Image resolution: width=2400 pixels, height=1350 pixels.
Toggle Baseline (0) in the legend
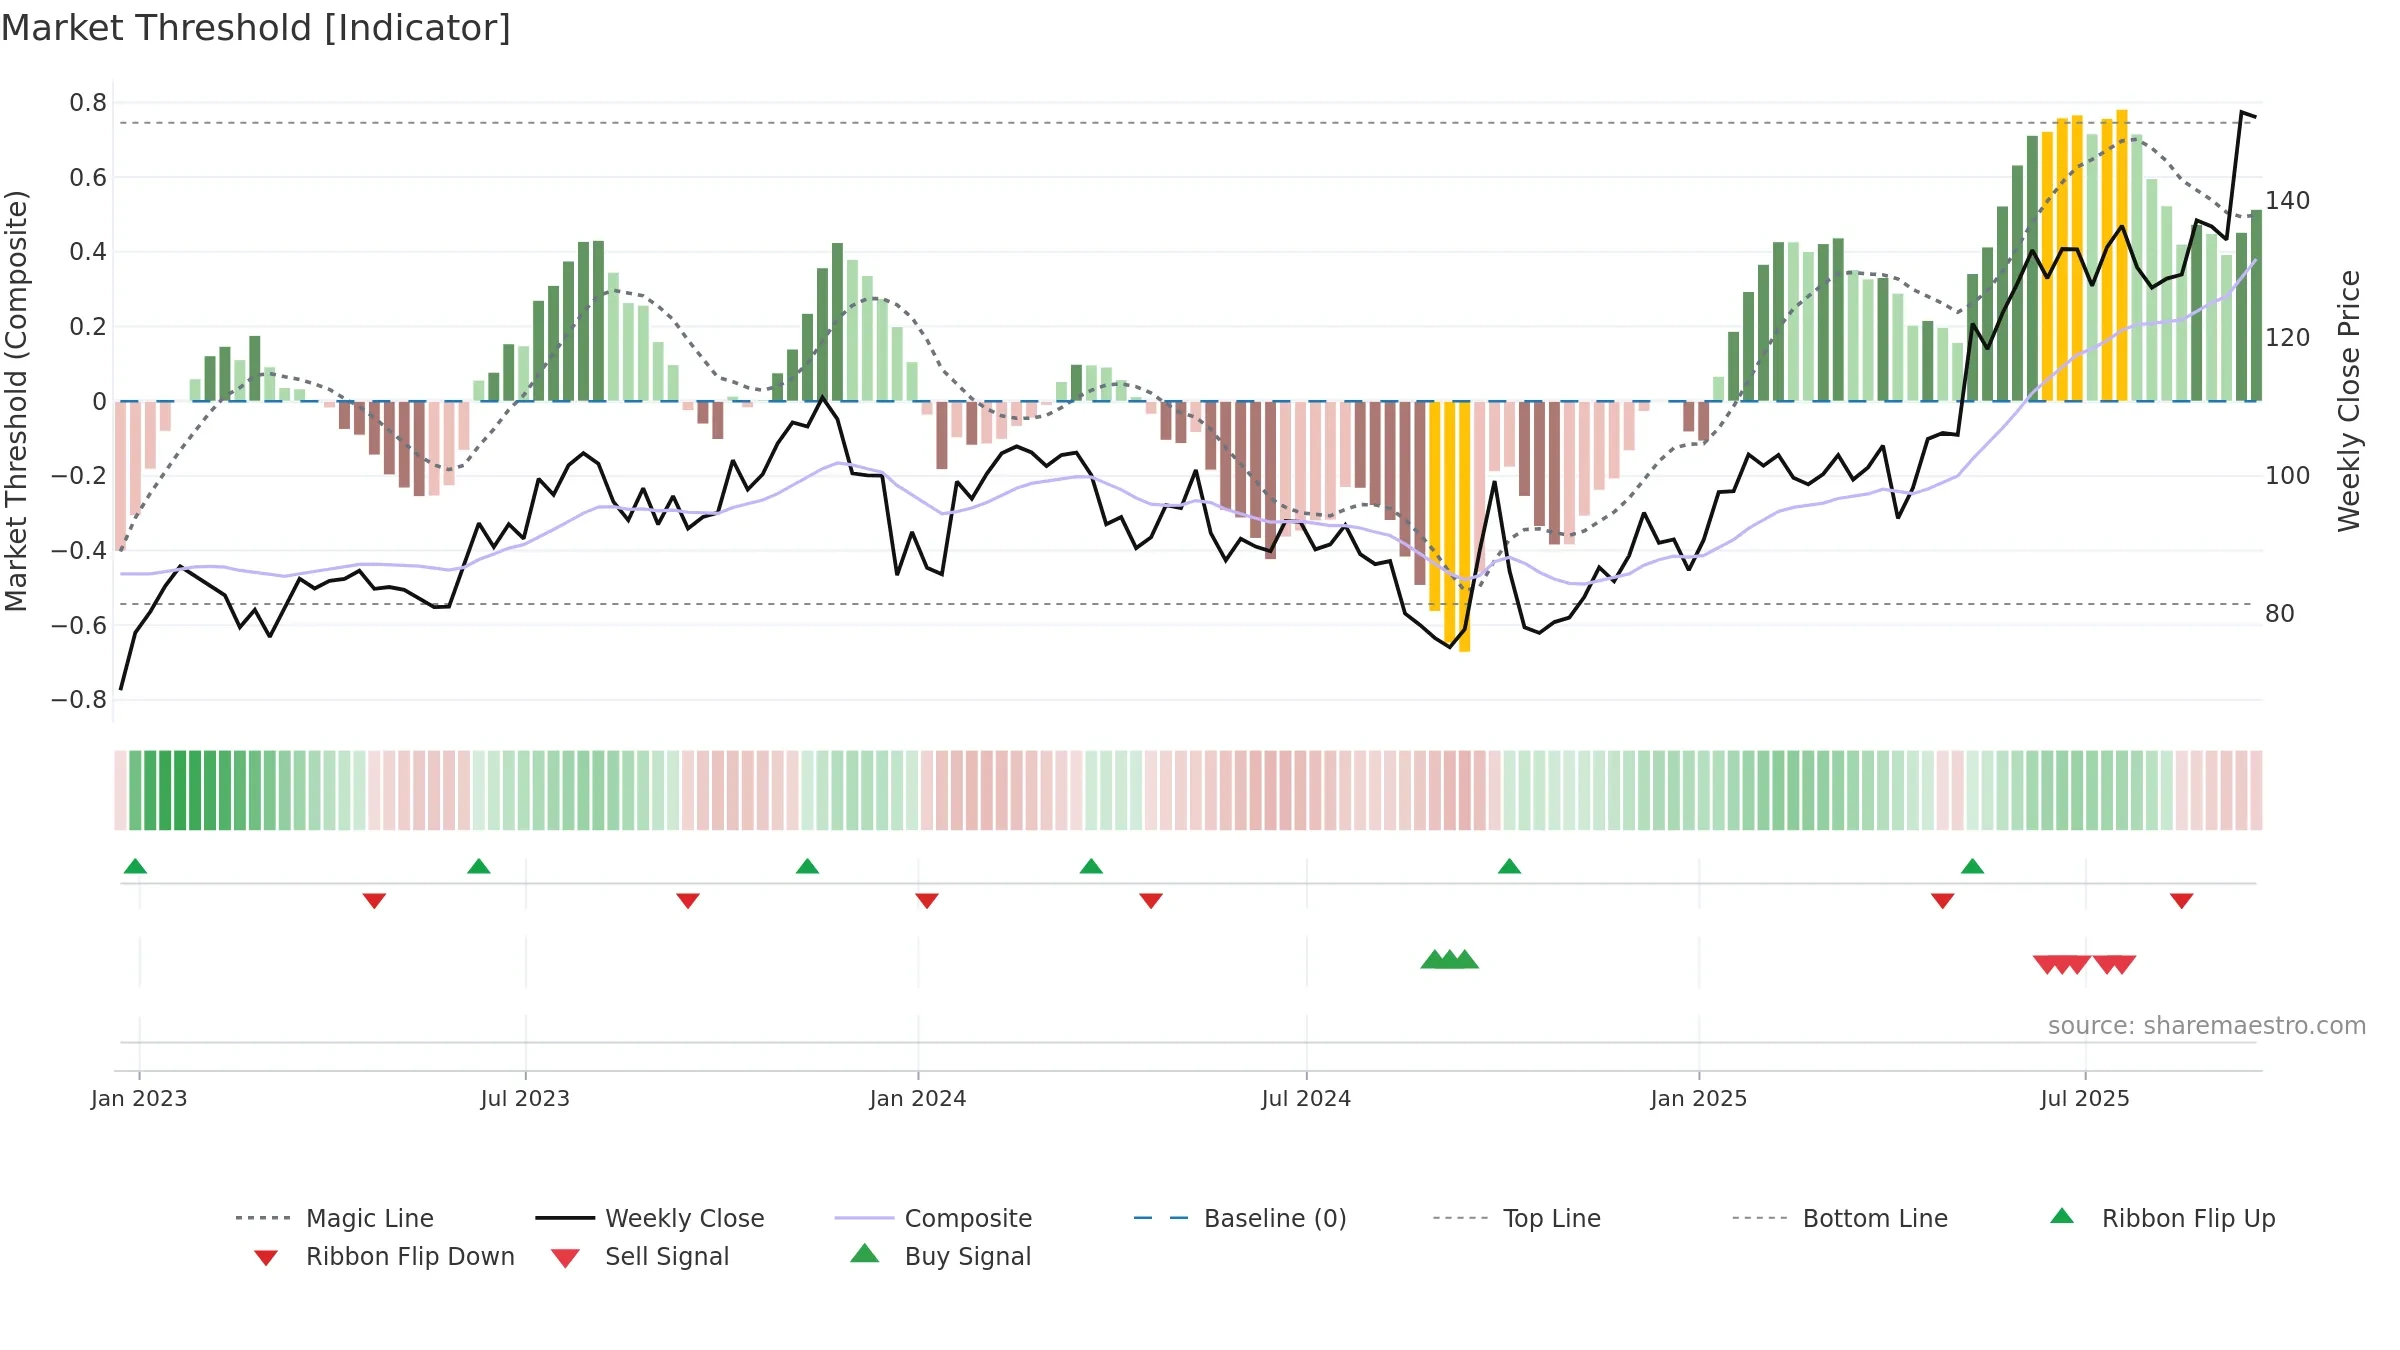(1240, 1218)
